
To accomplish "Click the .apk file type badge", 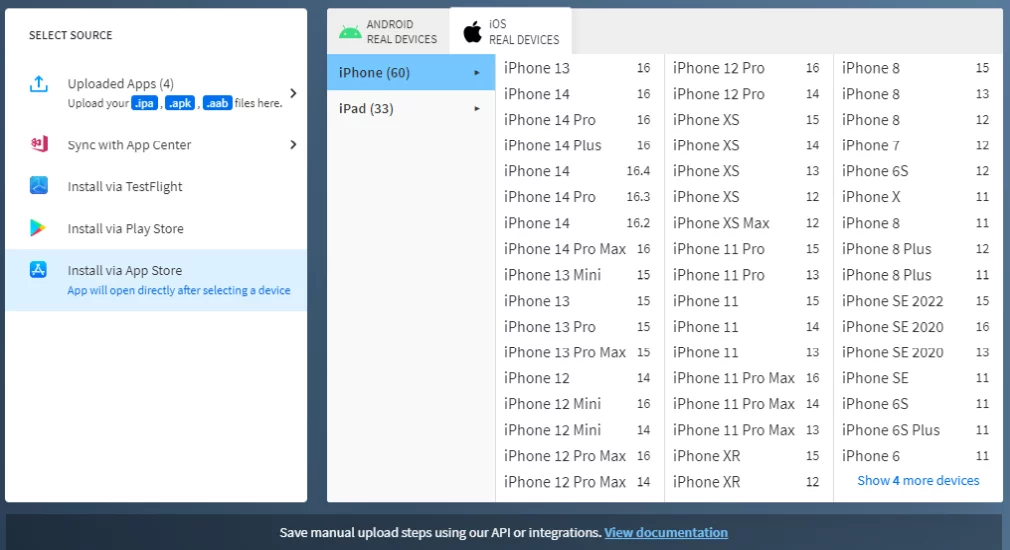I will [180, 103].
